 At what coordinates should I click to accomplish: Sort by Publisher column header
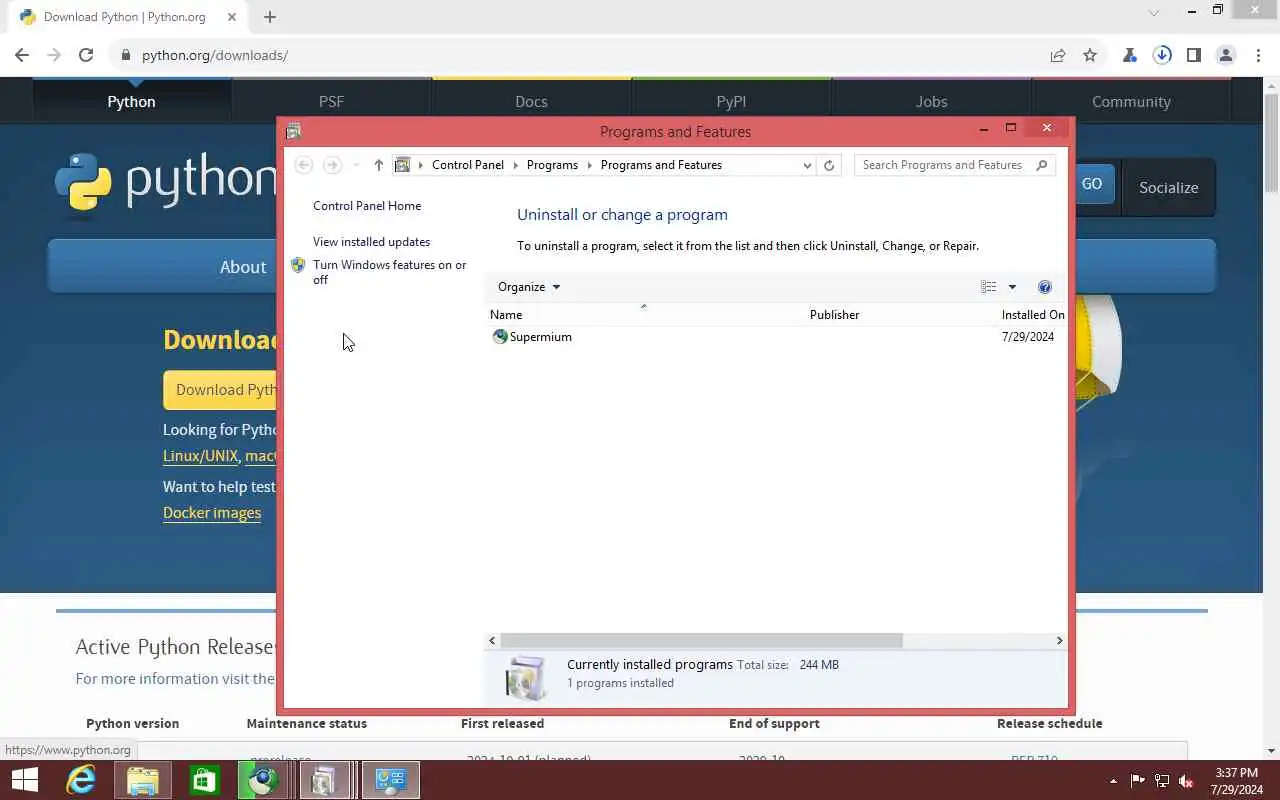[x=901, y=315]
